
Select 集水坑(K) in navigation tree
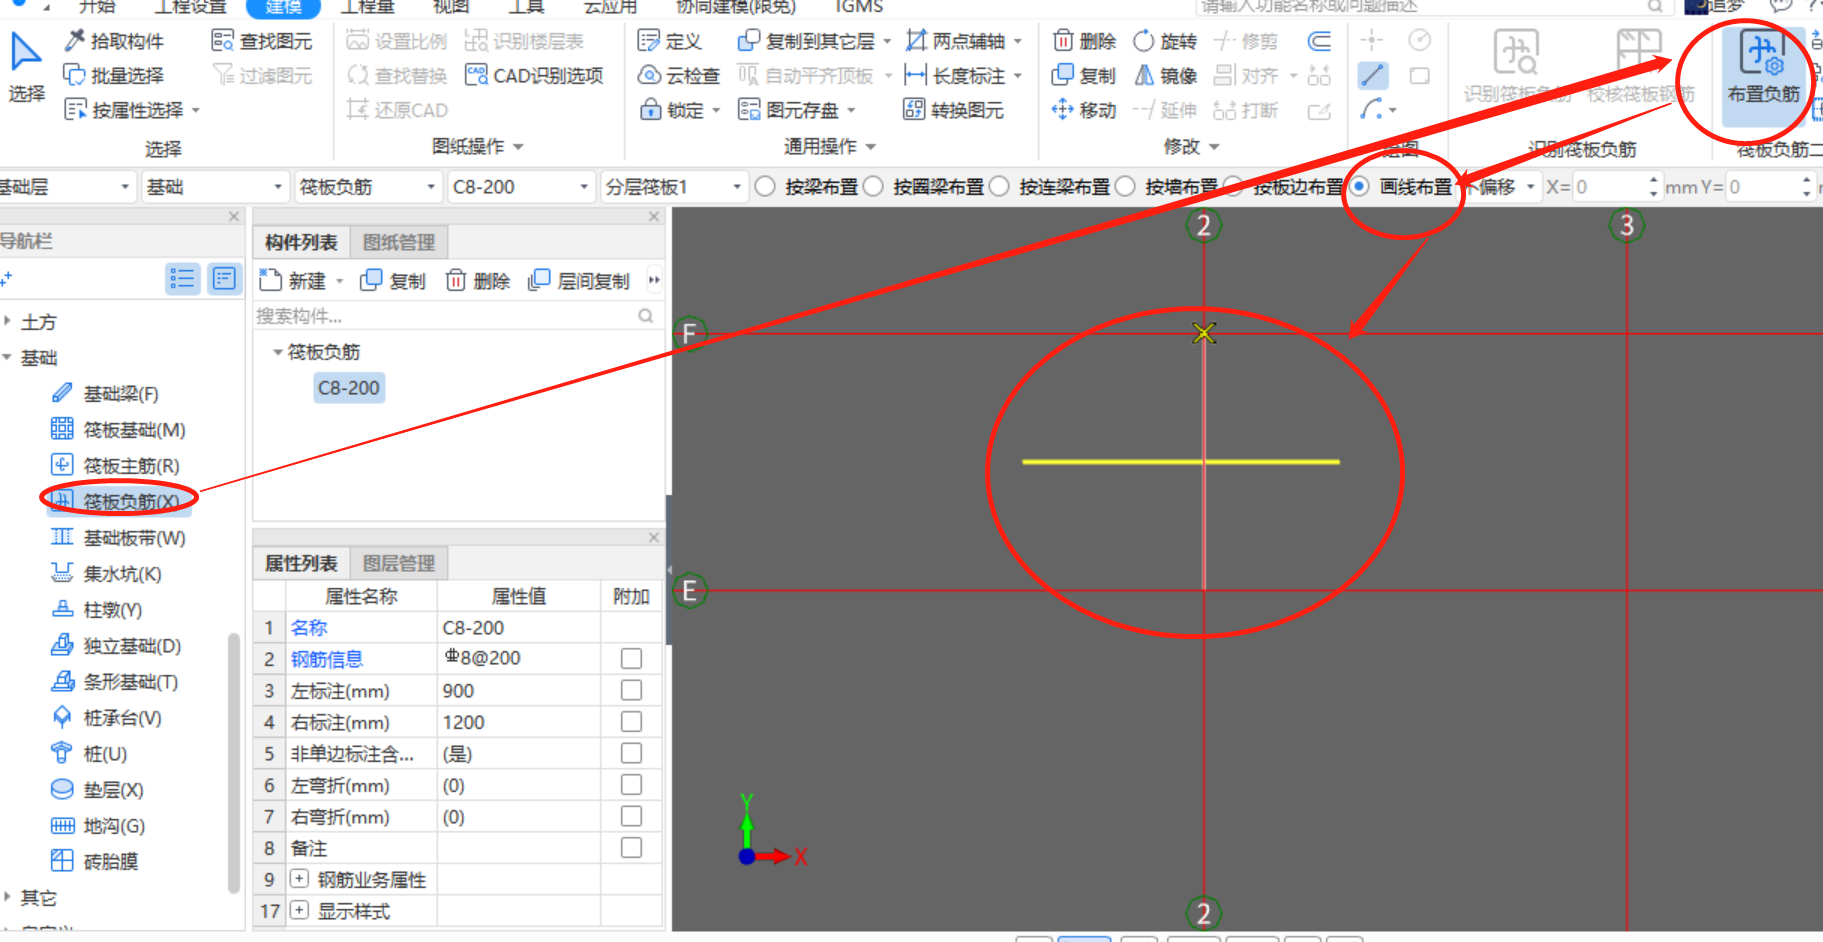pos(106,574)
